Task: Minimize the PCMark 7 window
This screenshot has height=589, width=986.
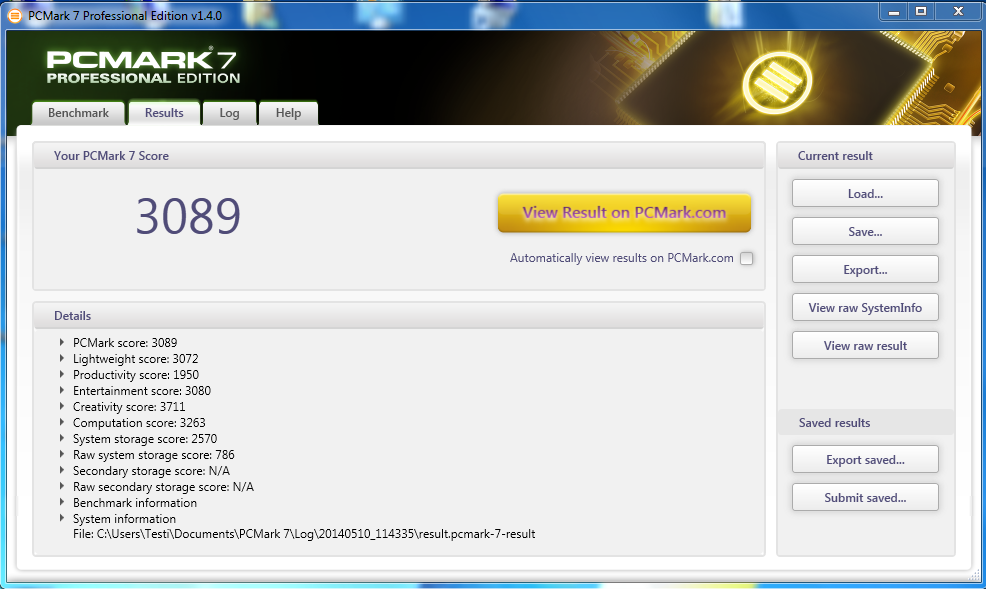Action: point(894,11)
